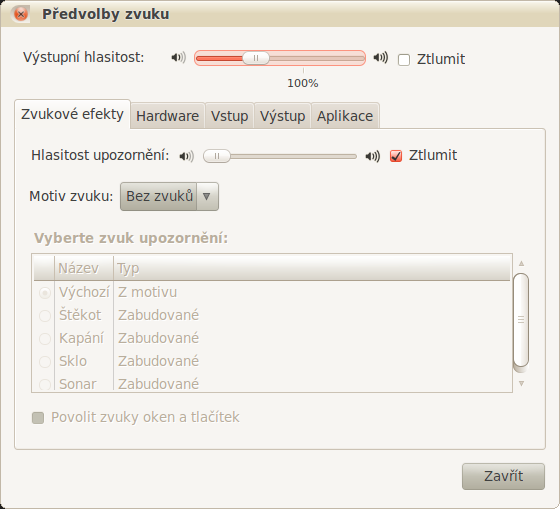Click low-volume speaker icon beside output volume slider

[179, 58]
